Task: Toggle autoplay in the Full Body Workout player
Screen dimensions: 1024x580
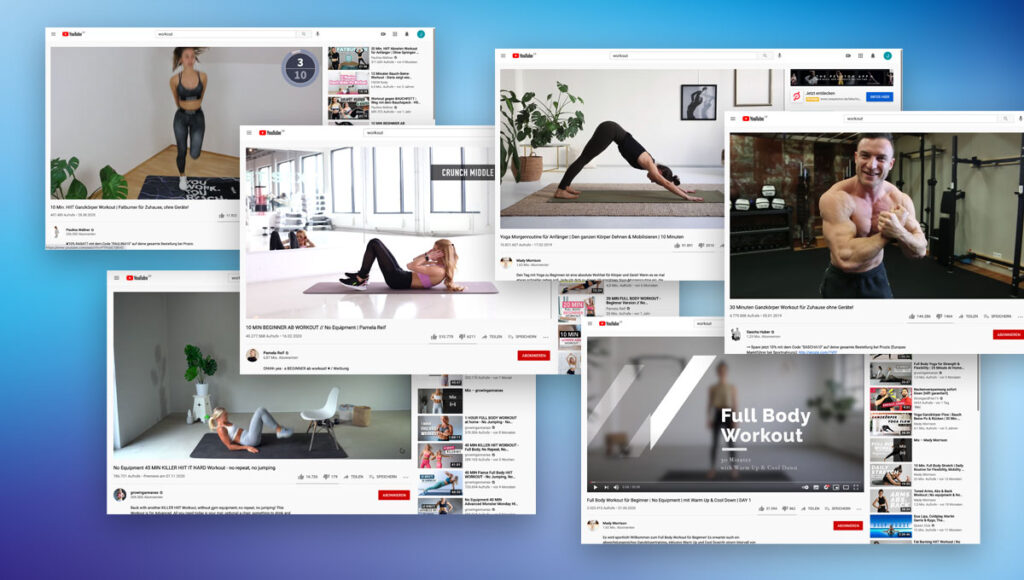Action: (x=805, y=487)
